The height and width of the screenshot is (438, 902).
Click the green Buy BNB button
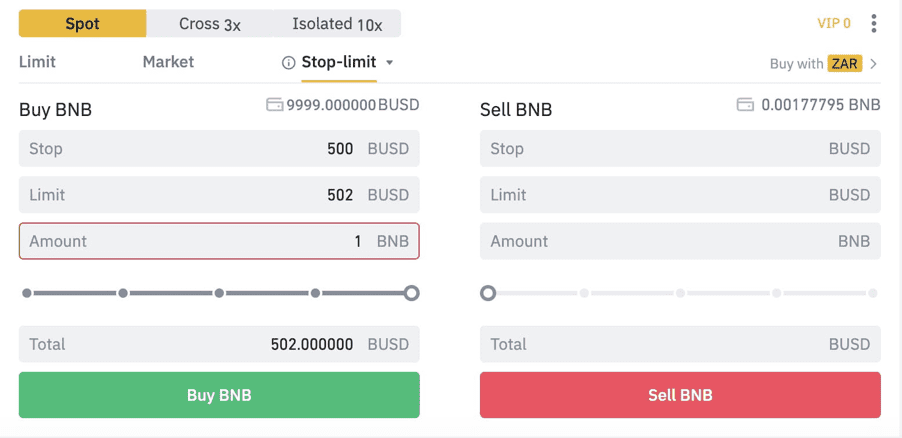coord(219,395)
